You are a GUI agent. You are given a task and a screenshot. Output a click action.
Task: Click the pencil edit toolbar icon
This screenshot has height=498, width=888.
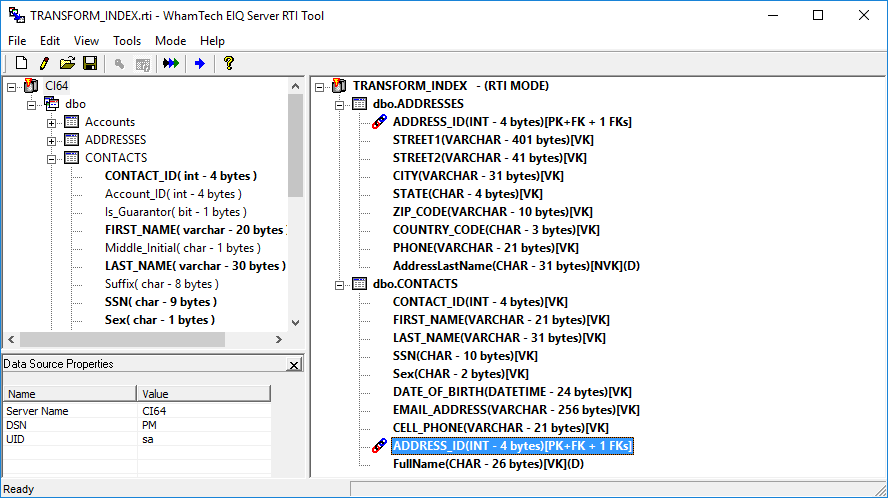[44, 63]
